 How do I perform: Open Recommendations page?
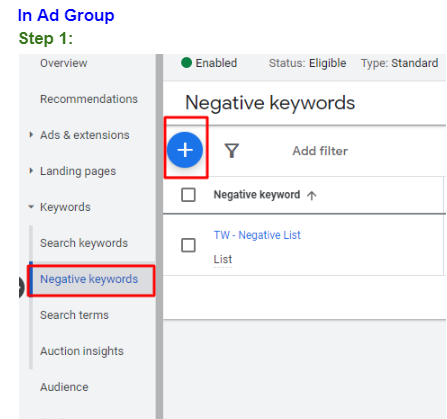pos(89,99)
